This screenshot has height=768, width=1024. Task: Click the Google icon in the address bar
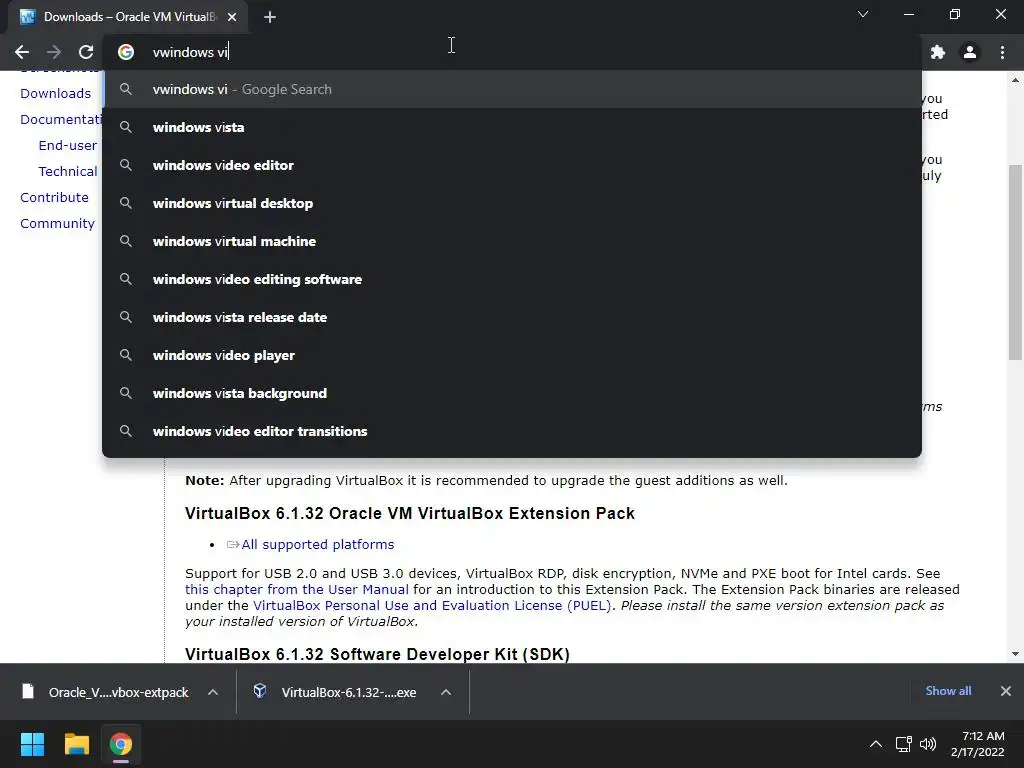point(126,52)
